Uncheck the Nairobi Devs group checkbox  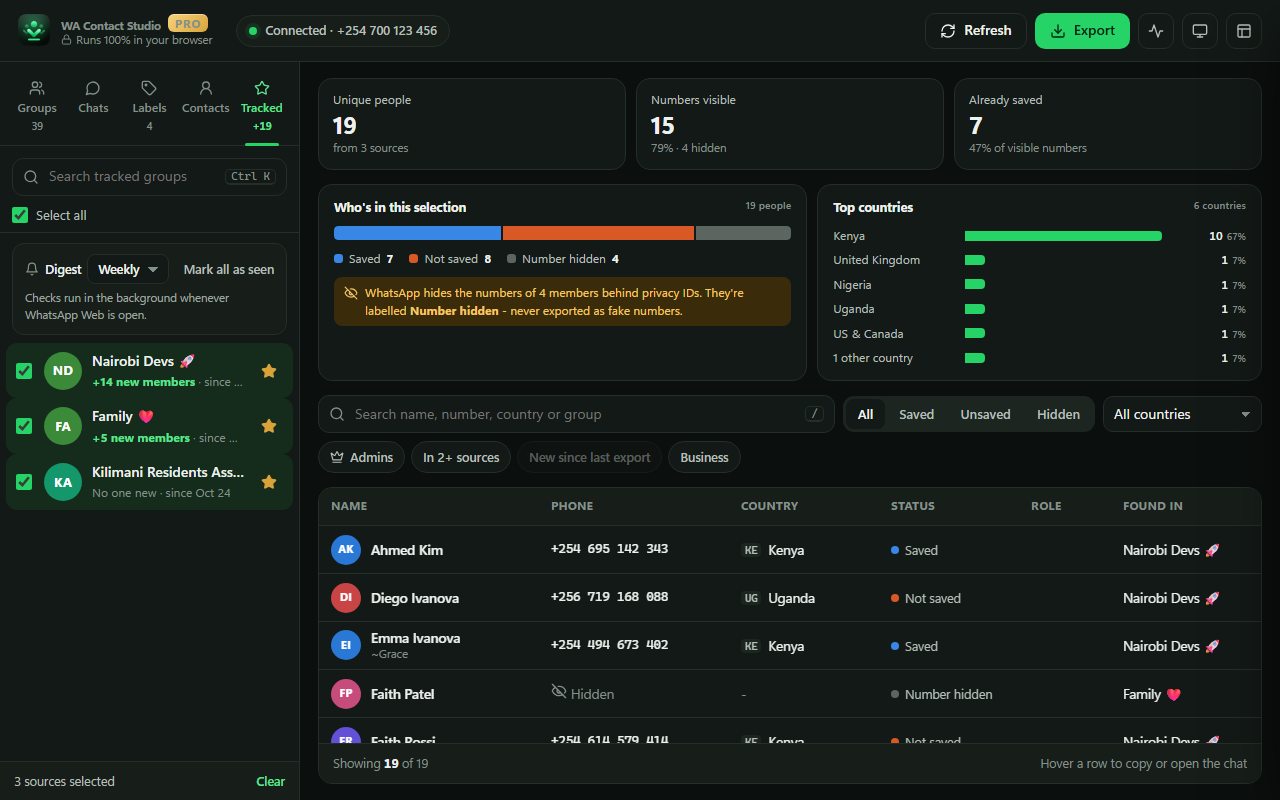tap(24, 371)
